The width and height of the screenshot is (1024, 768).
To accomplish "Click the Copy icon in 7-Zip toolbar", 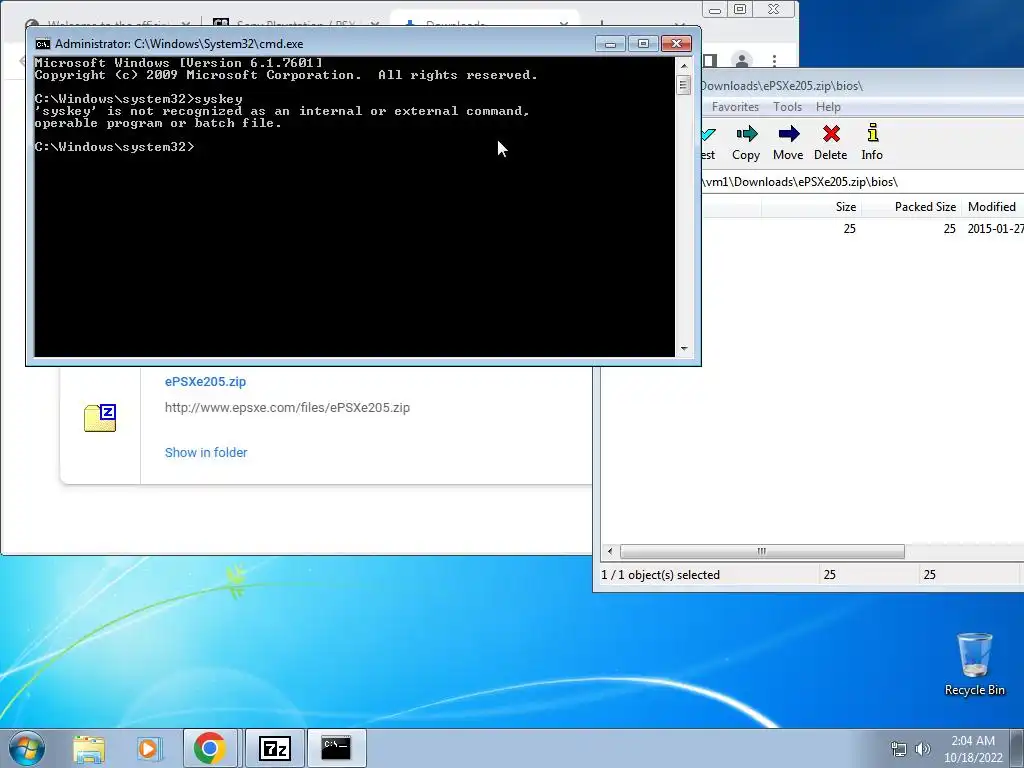I will [x=746, y=135].
